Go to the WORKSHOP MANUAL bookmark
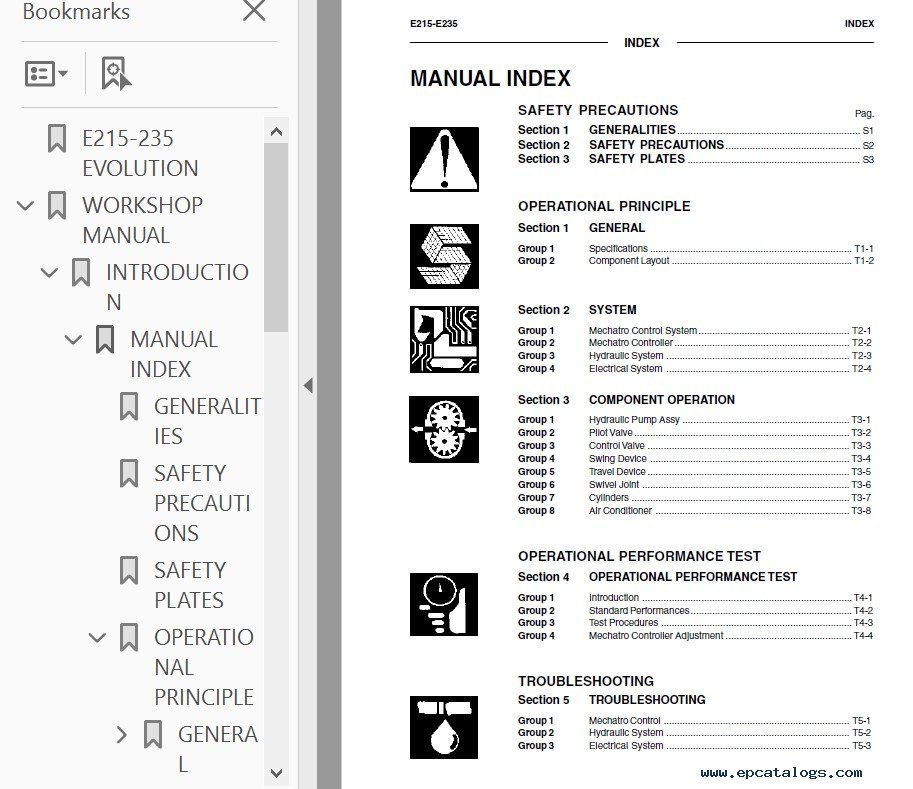This screenshot has height=789, width=913. coord(143,220)
